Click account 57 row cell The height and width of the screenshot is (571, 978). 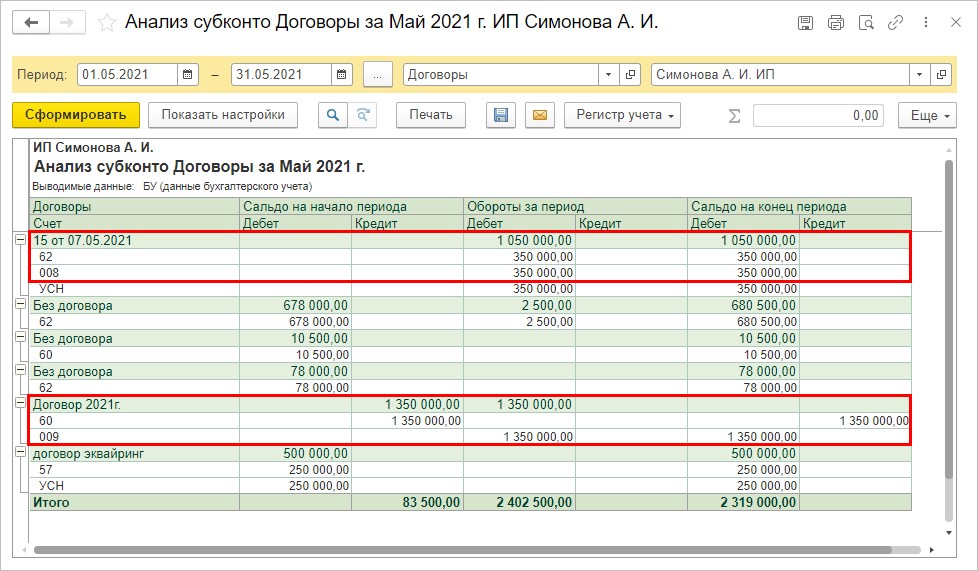click(135, 469)
